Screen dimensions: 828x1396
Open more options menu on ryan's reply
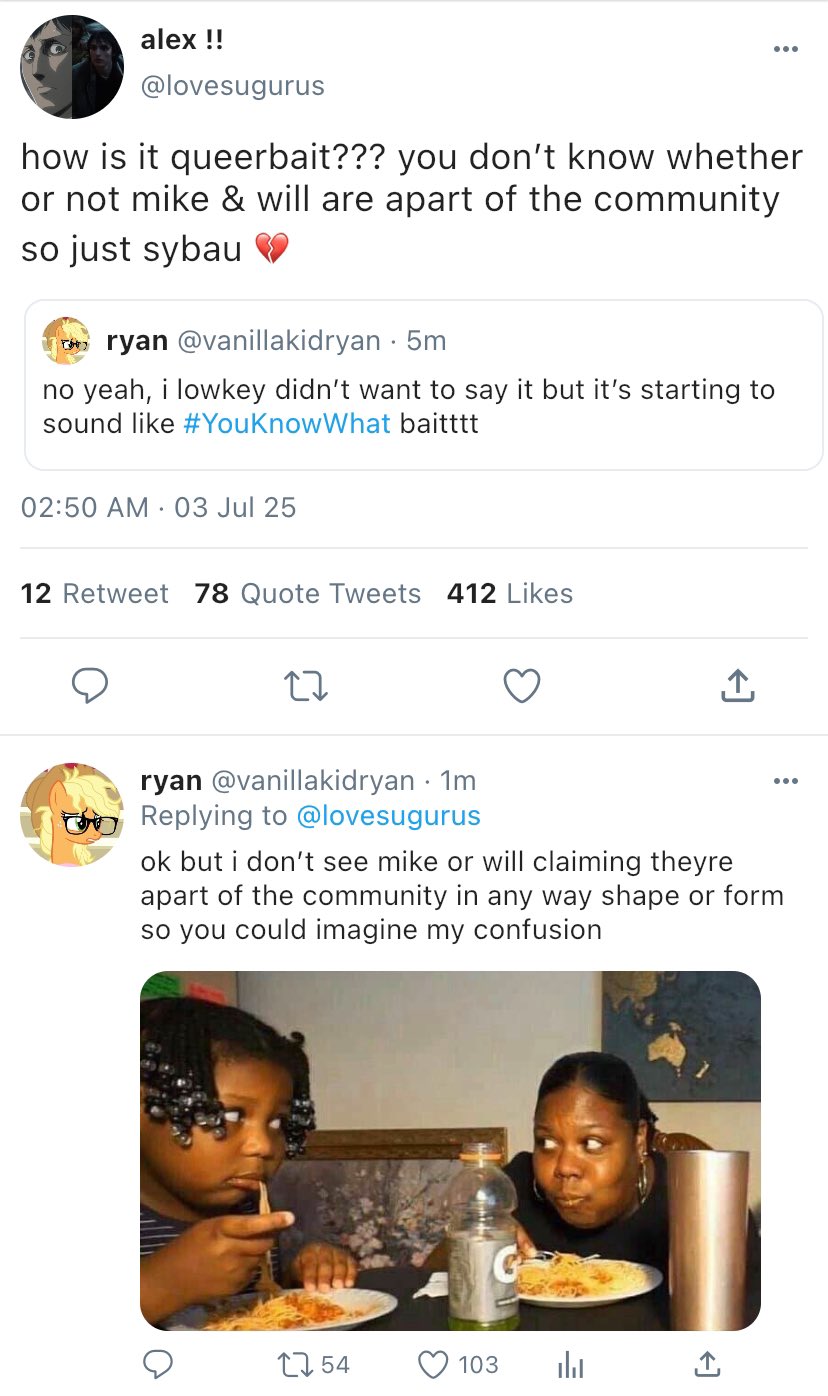pyautogui.click(x=786, y=781)
